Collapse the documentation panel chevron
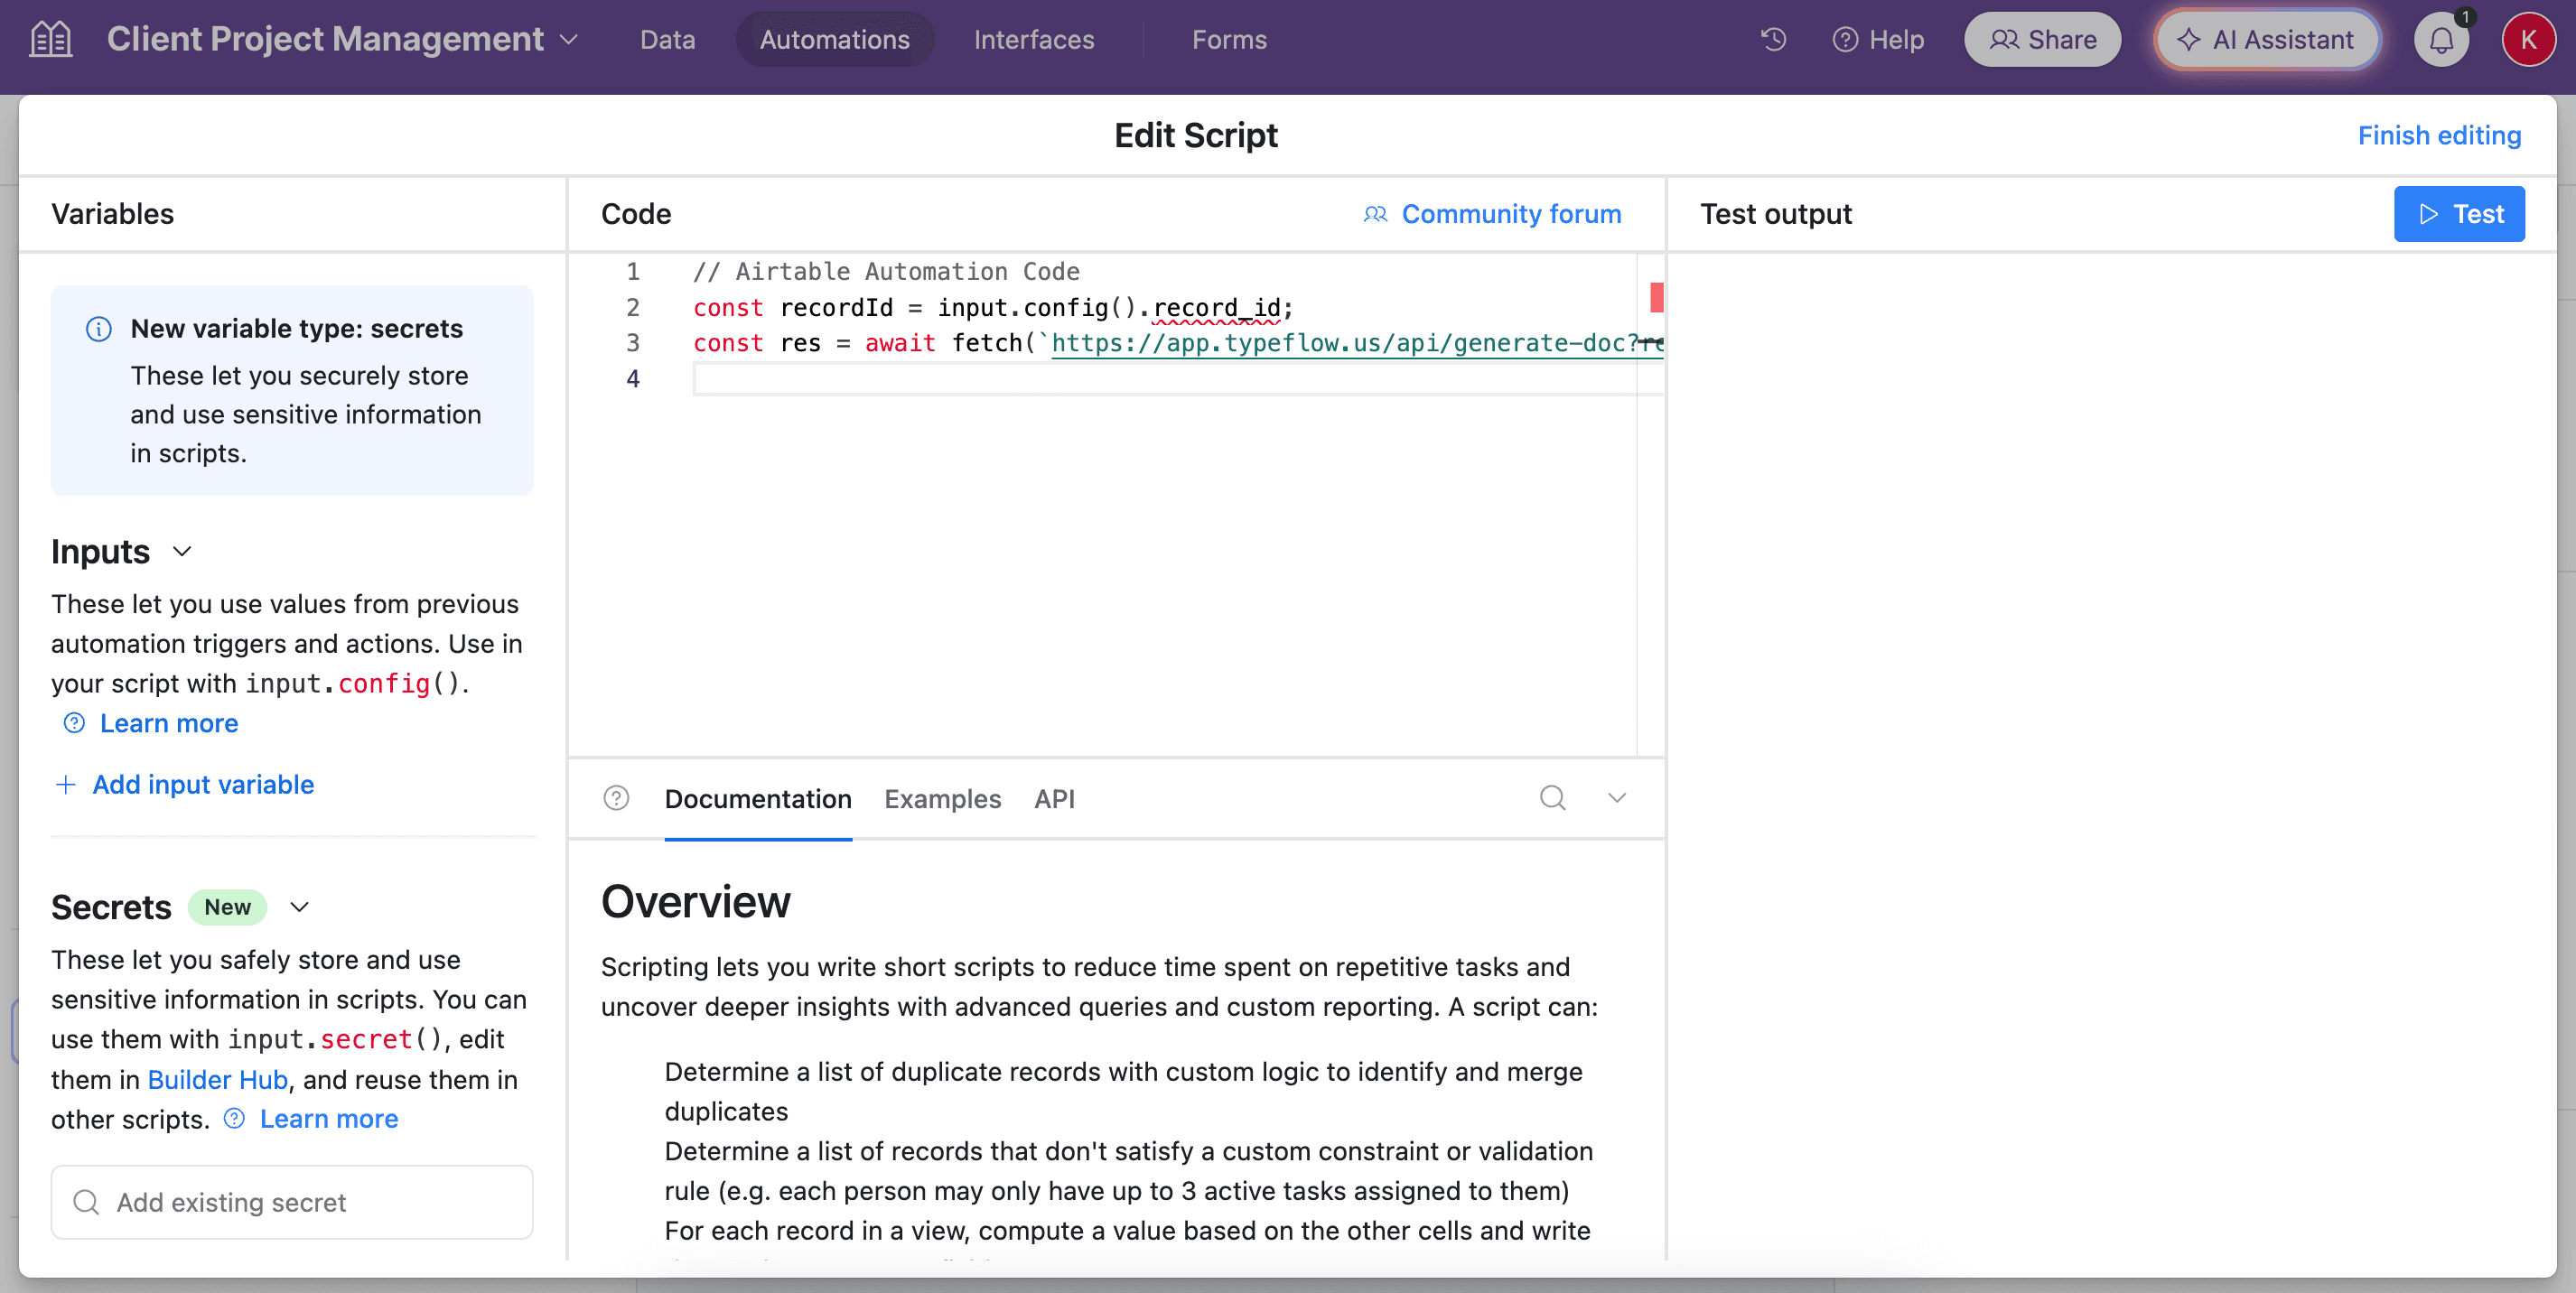 click(1617, 798)
